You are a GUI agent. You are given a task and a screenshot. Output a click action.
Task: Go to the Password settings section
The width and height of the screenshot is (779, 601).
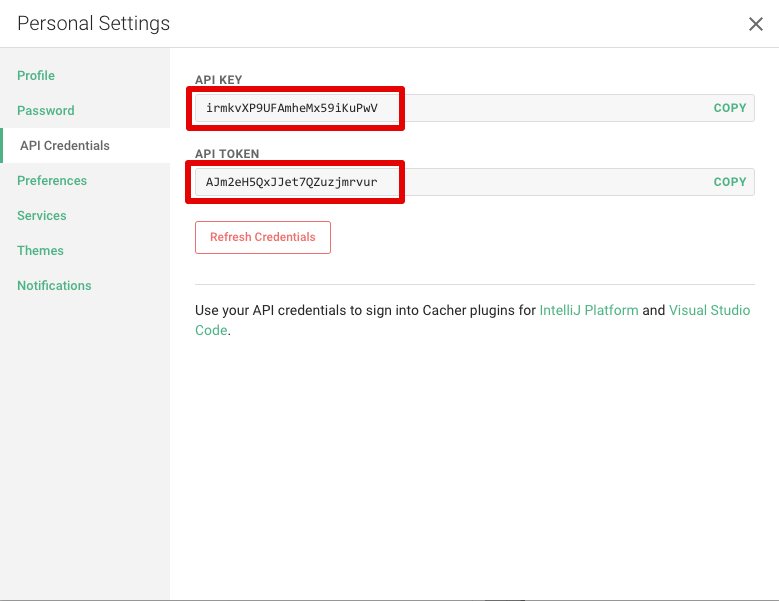pos(46,111)
